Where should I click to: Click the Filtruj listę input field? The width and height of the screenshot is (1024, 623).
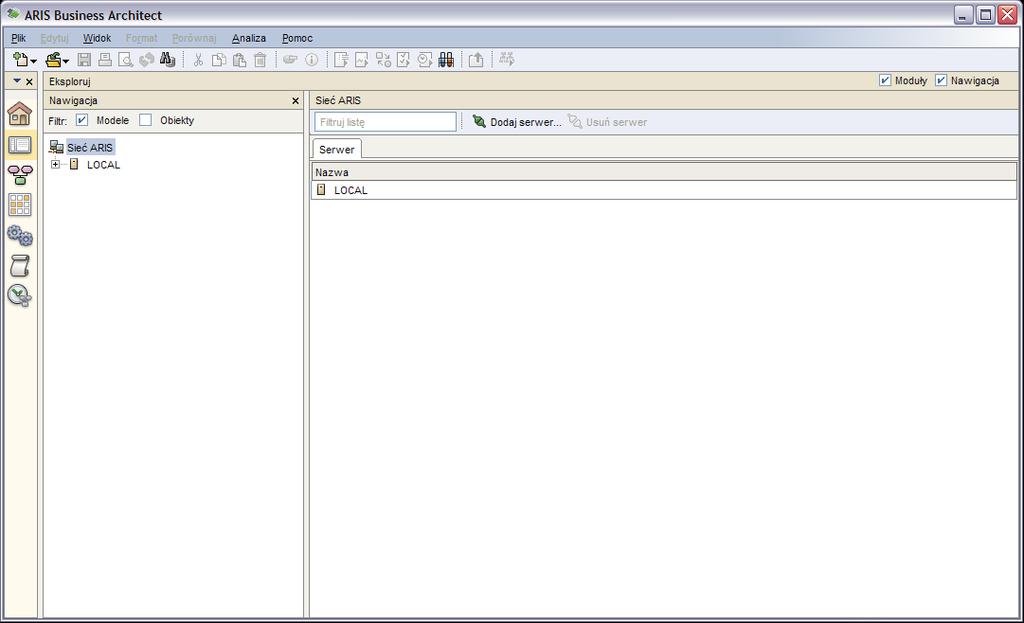tap(385, 122)
